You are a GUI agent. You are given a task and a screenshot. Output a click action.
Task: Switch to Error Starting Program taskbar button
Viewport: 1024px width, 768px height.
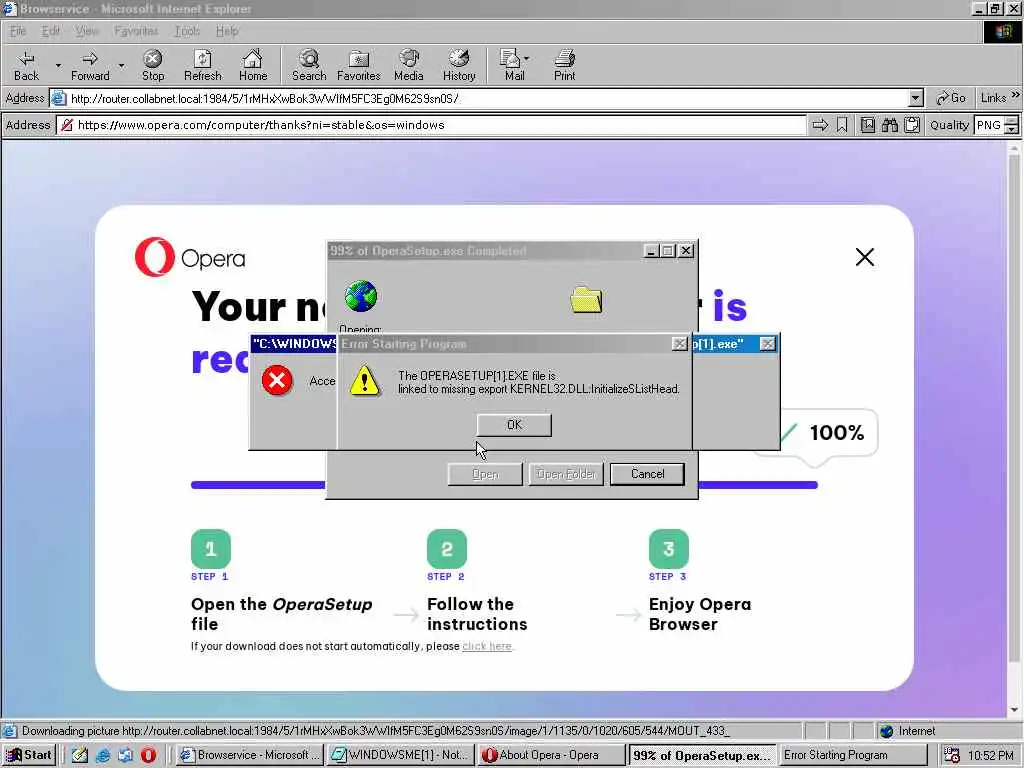click(852, 755)
